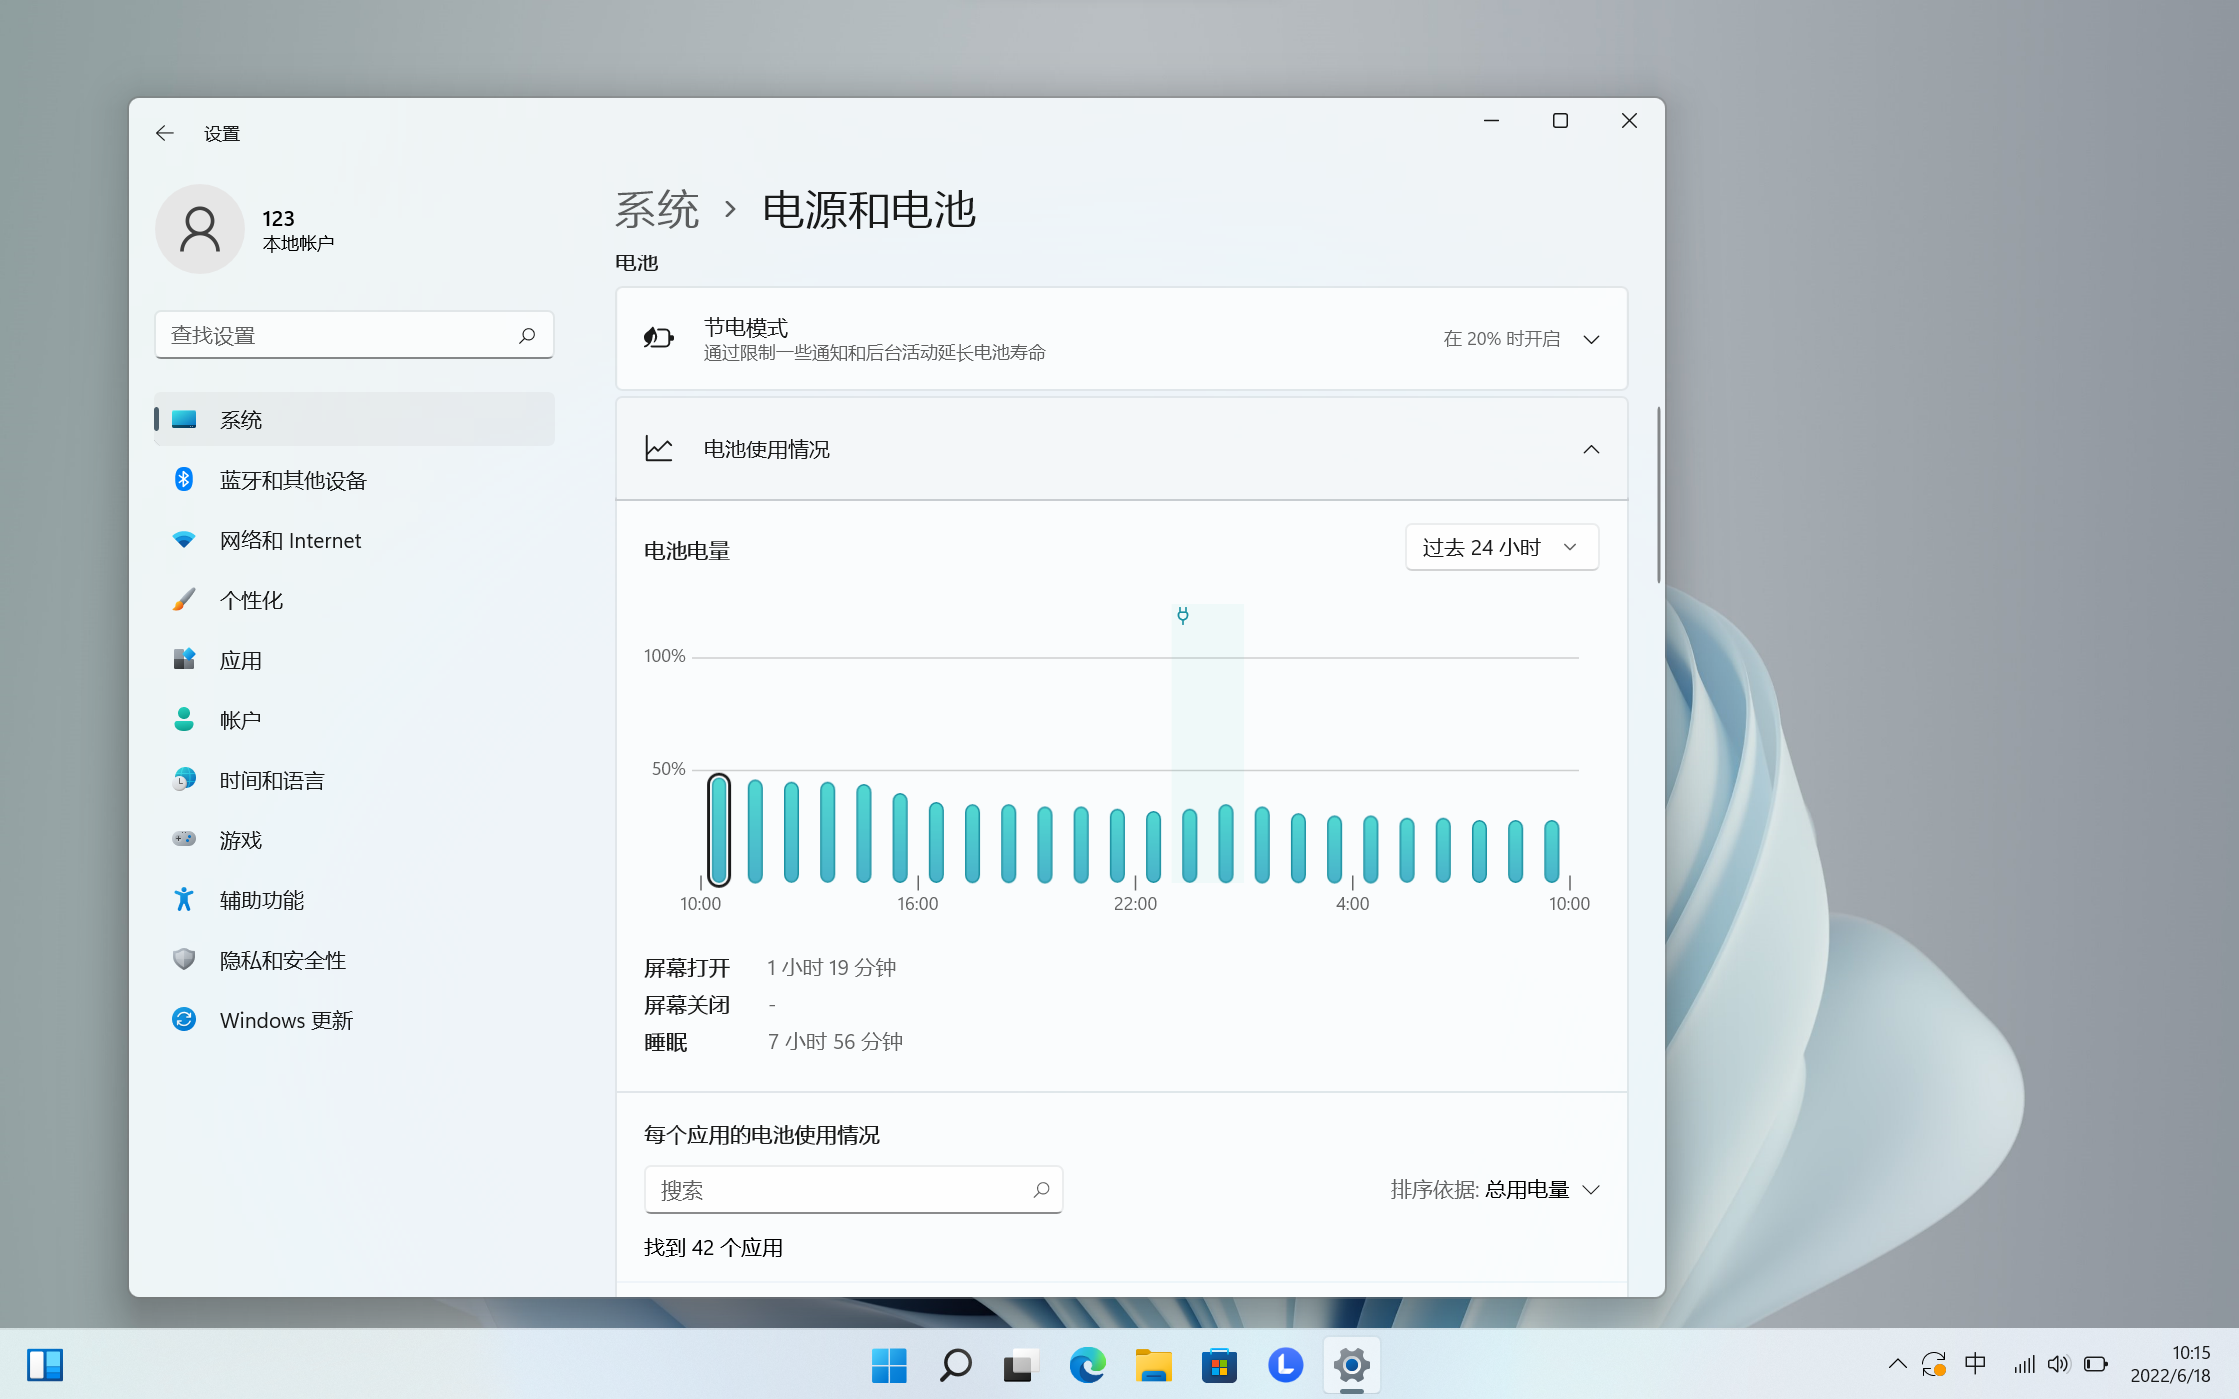Open the 排序依据 总用电量 dropdown
Image resolution: width=2239 pixels, height=1399 pixels.
1495,1189
